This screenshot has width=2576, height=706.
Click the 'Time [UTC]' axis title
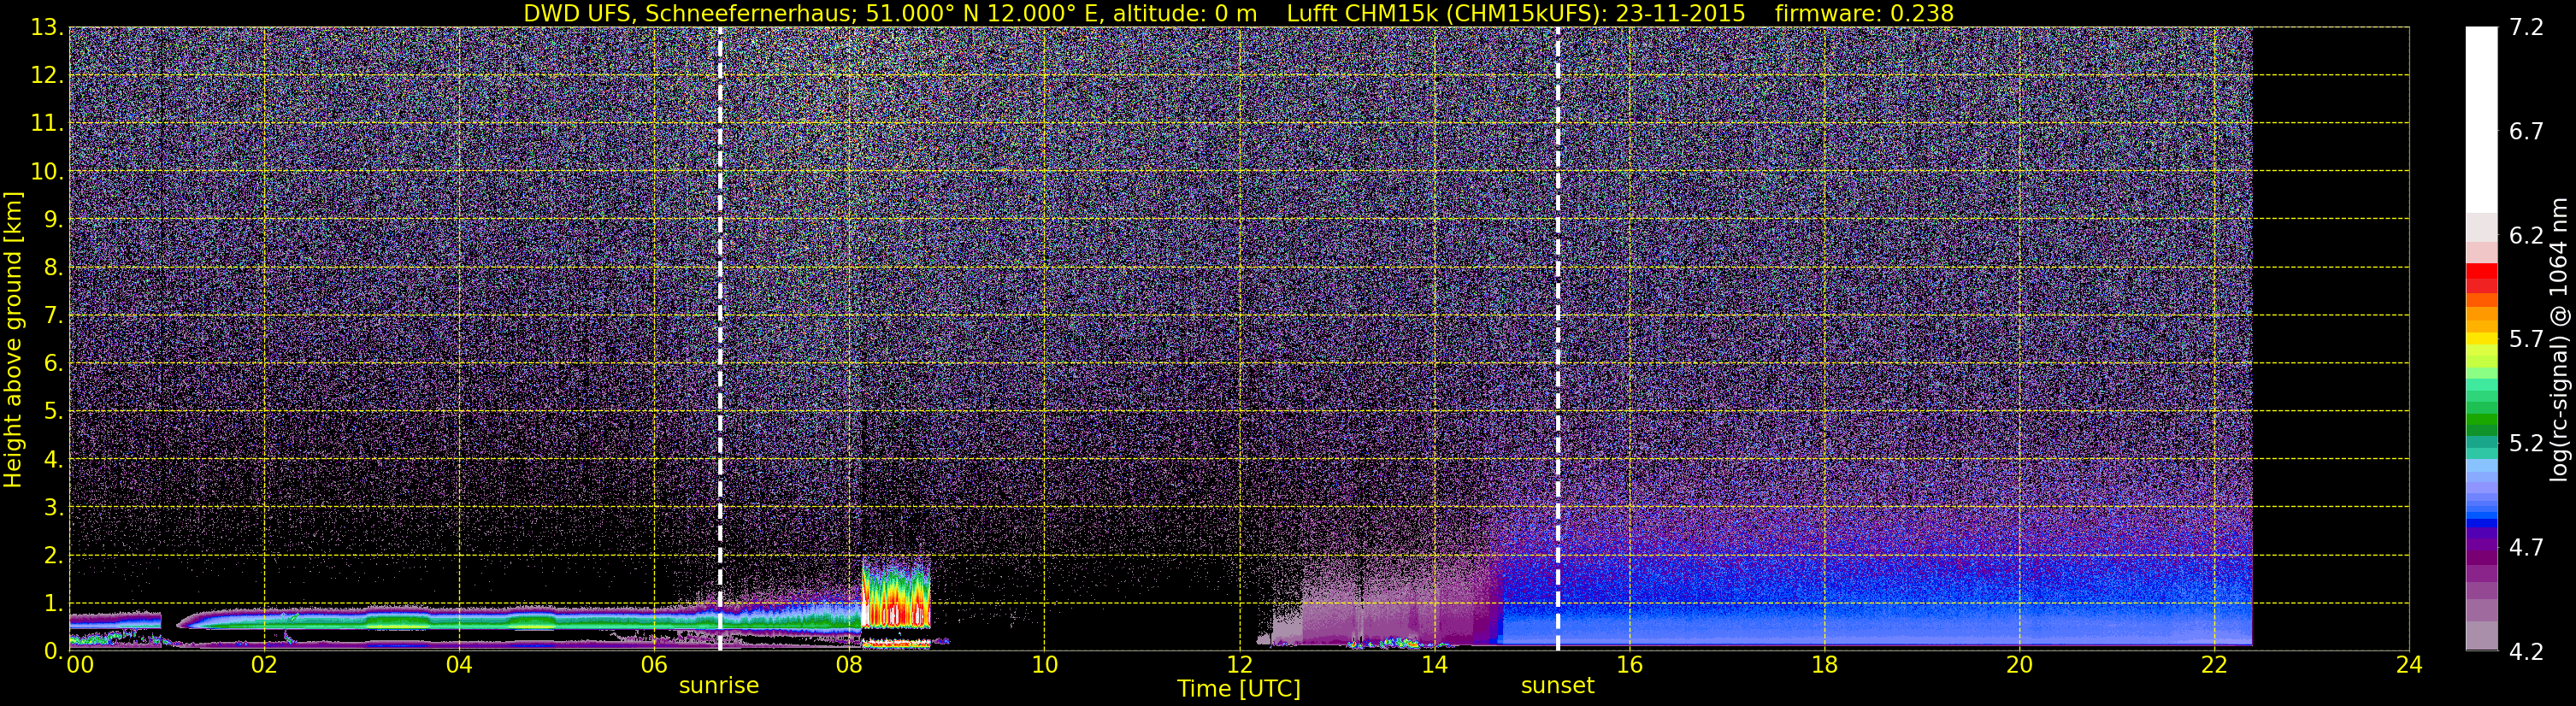(x=1239, y=689)
